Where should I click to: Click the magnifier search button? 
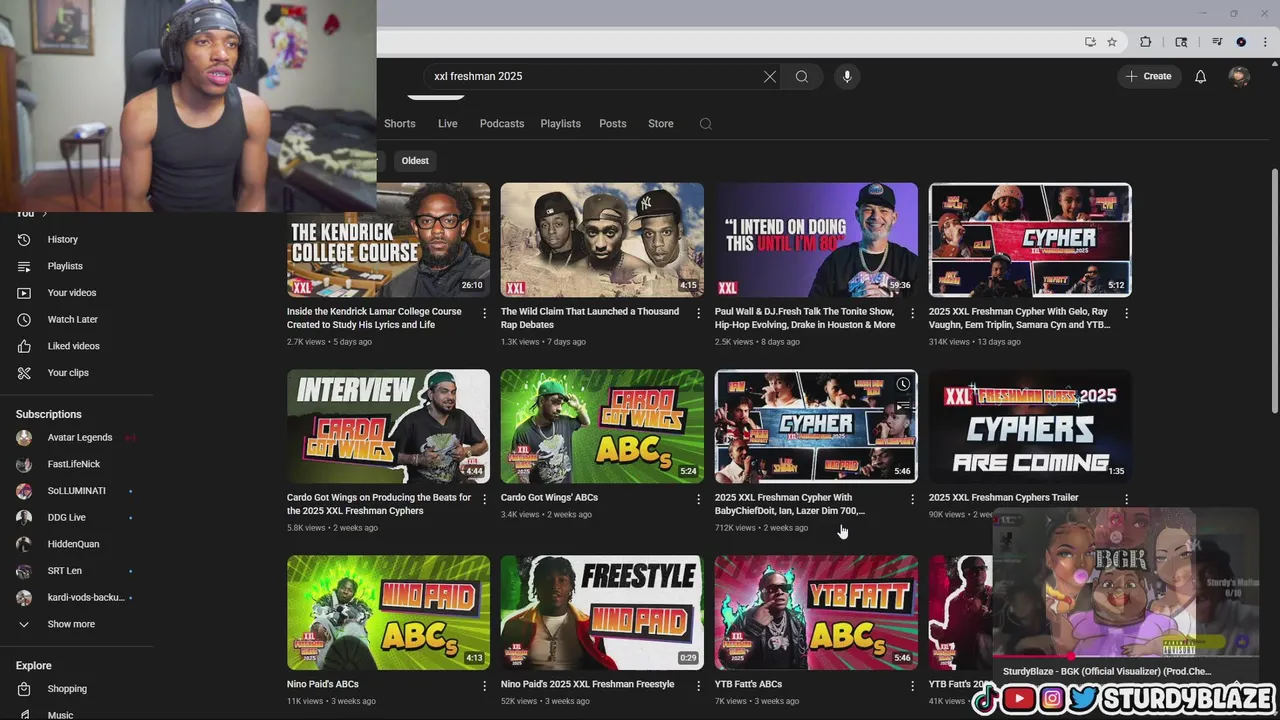pyautogui.click(x=802, y=77)
